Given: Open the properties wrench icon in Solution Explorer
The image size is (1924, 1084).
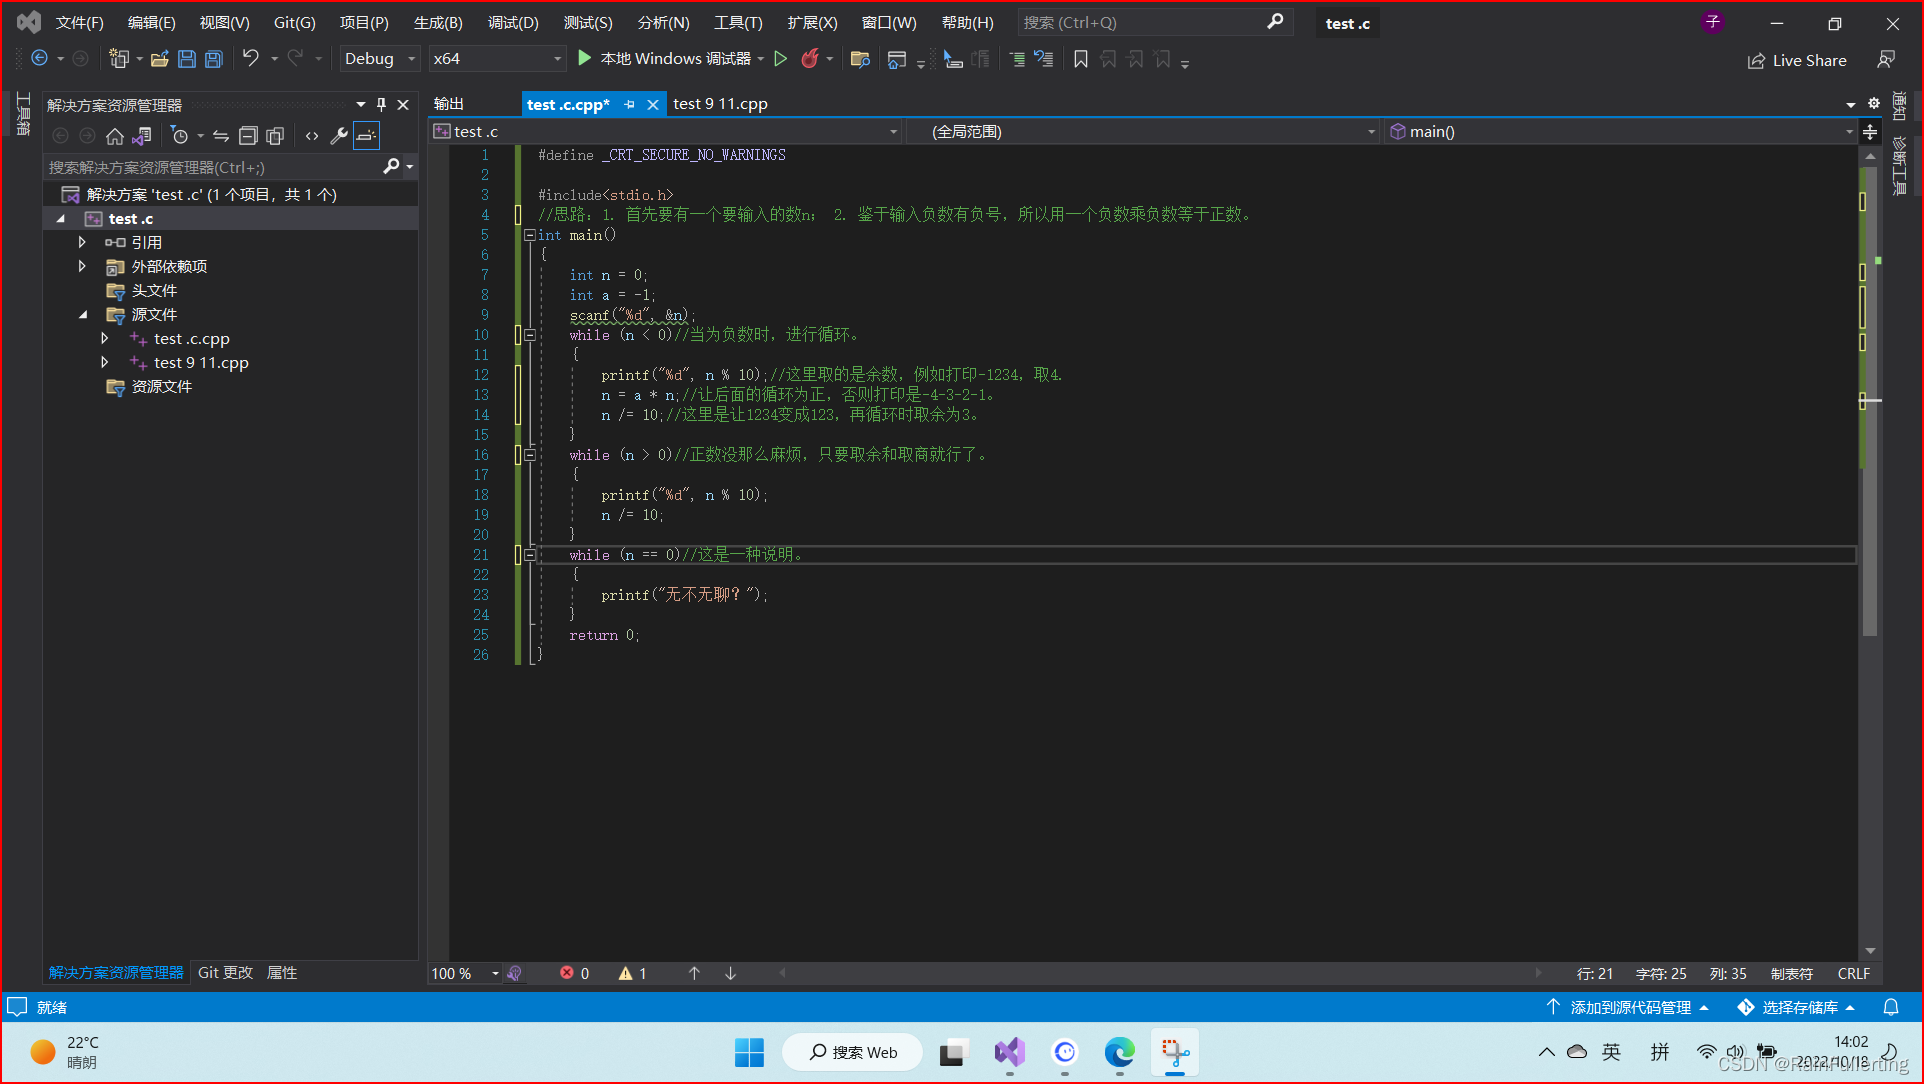Looking at the screenshot, I should (x=339, y=136).
